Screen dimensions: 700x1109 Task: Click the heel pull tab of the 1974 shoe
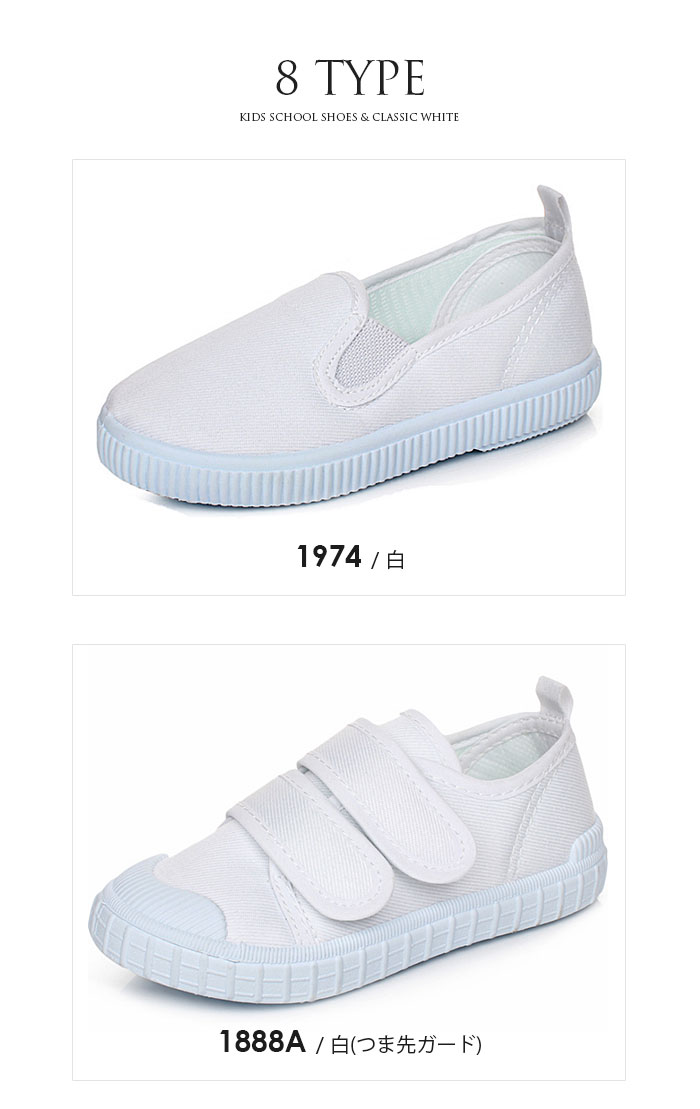[x=555, y=212]
